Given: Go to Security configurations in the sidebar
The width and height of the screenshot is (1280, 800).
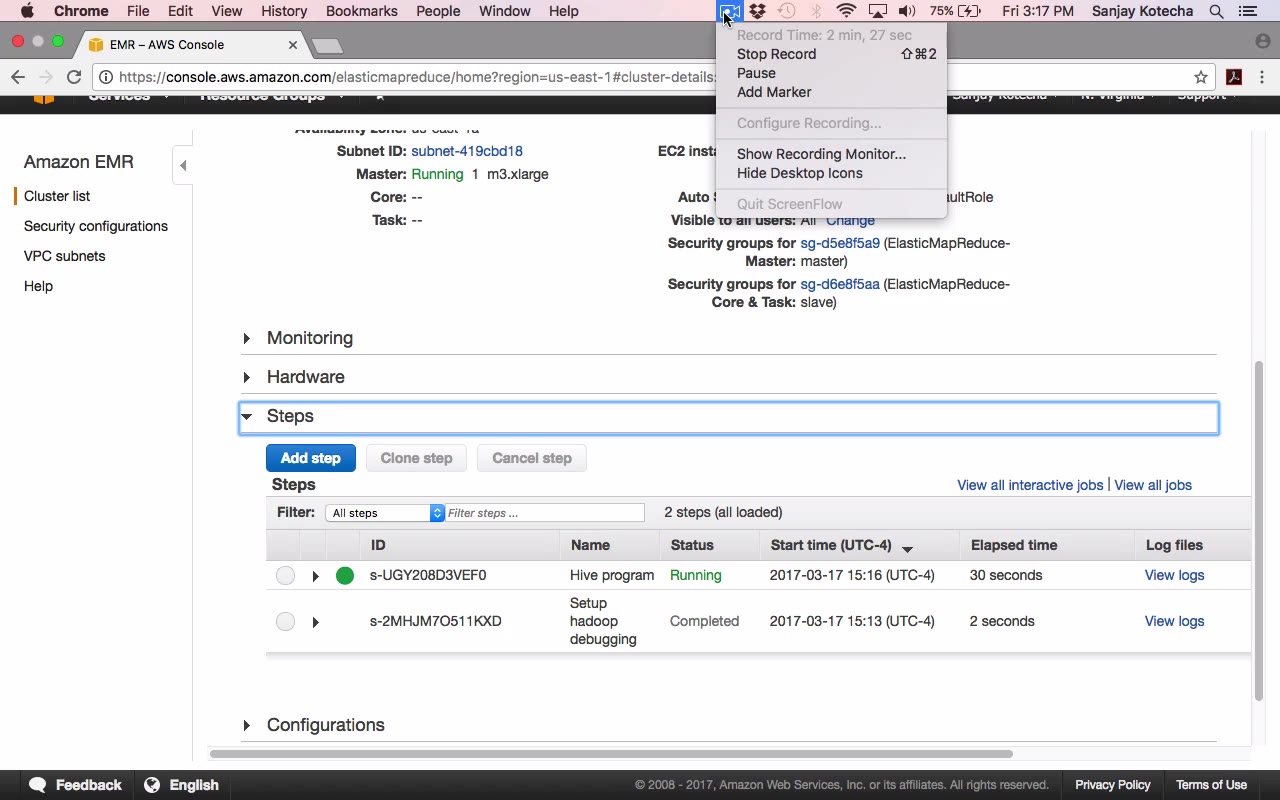Looking at the screenshot, I should 96,226.
